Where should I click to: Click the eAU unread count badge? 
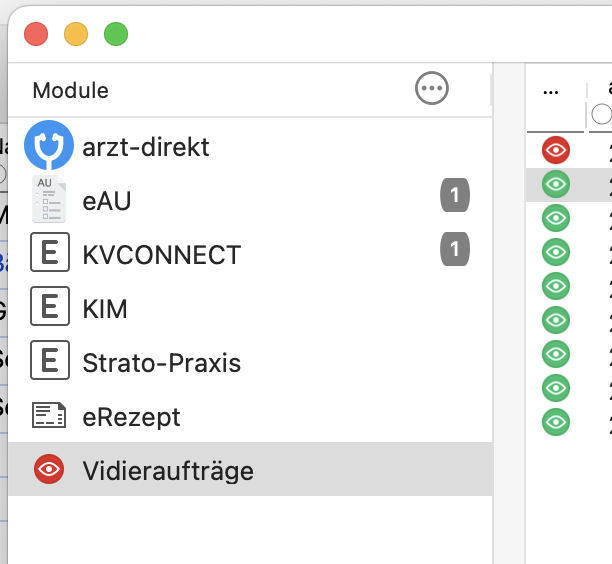point(455,195)
